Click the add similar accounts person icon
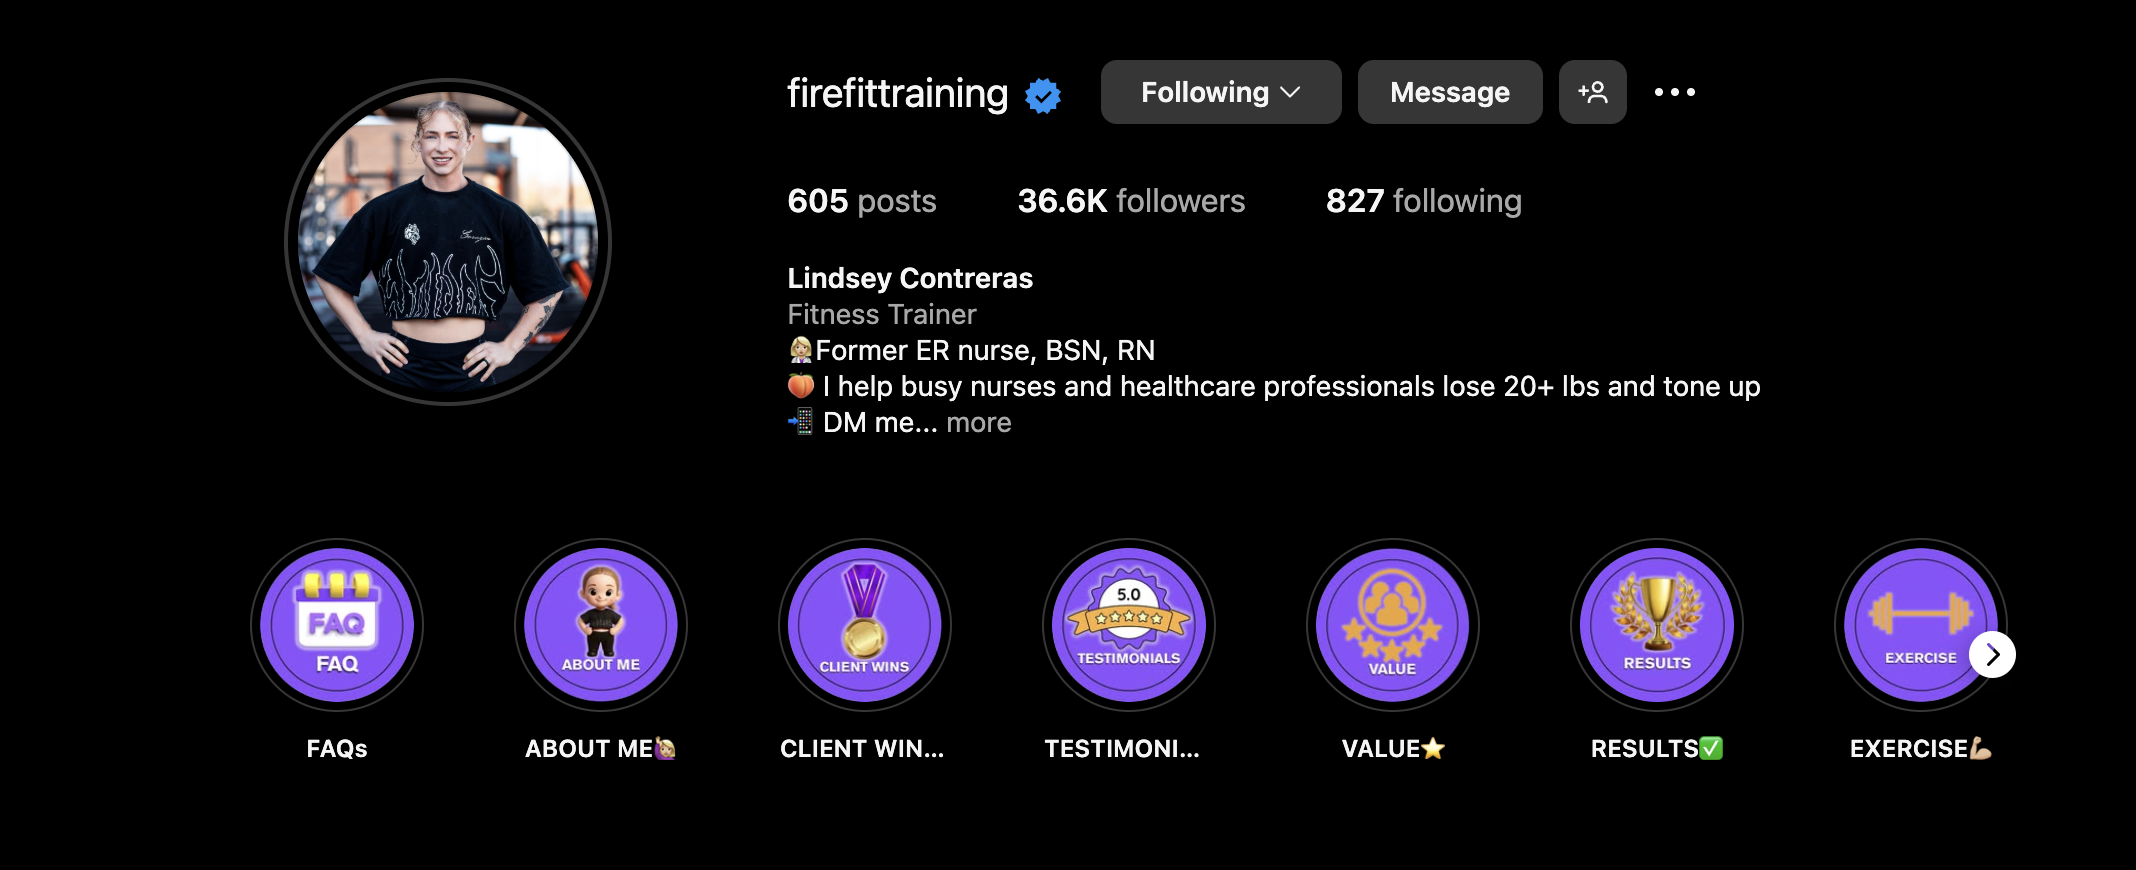Viewport: 2136px width, 870px height. coord(1593,92)
